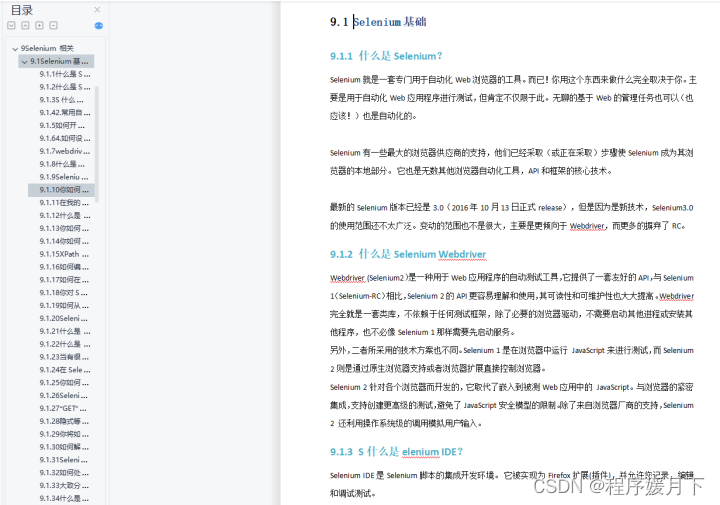
Task: Go to outline entry 9.1.23当有很...
Action: click(x=64, y=357)
